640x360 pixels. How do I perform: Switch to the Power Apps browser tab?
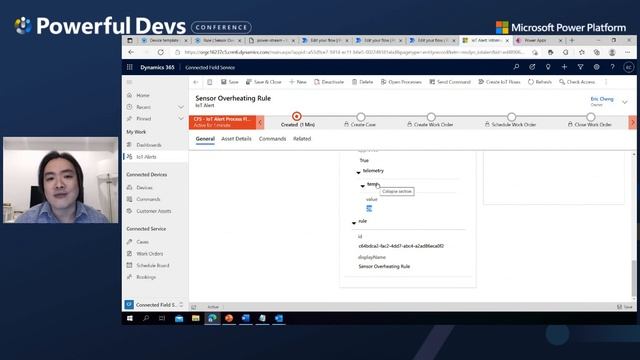pos(539,40)
